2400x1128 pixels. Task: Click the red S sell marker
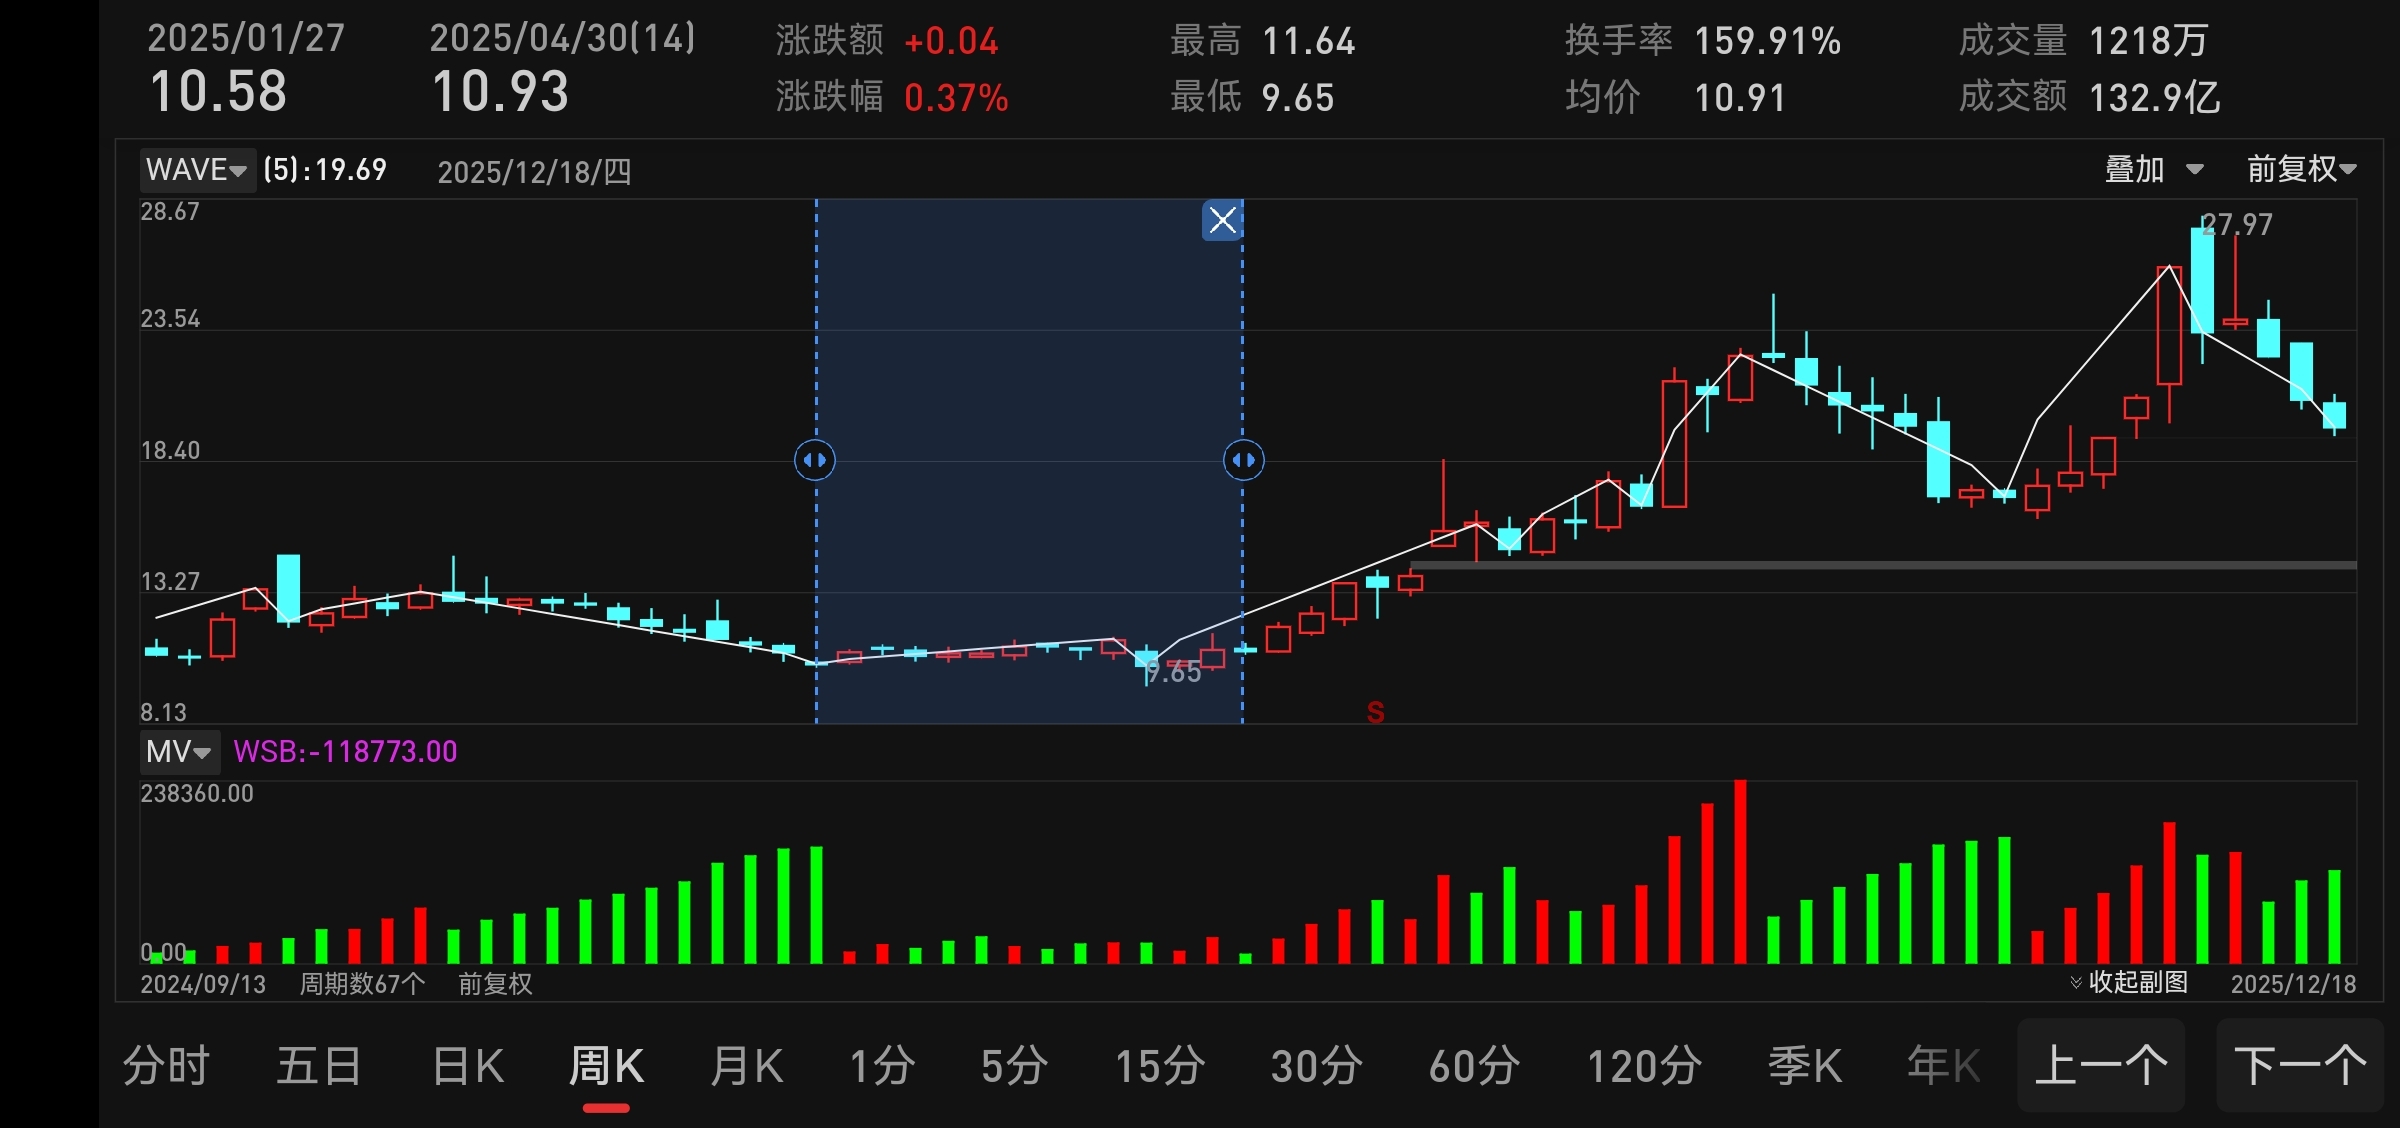tap(1375, 712)
